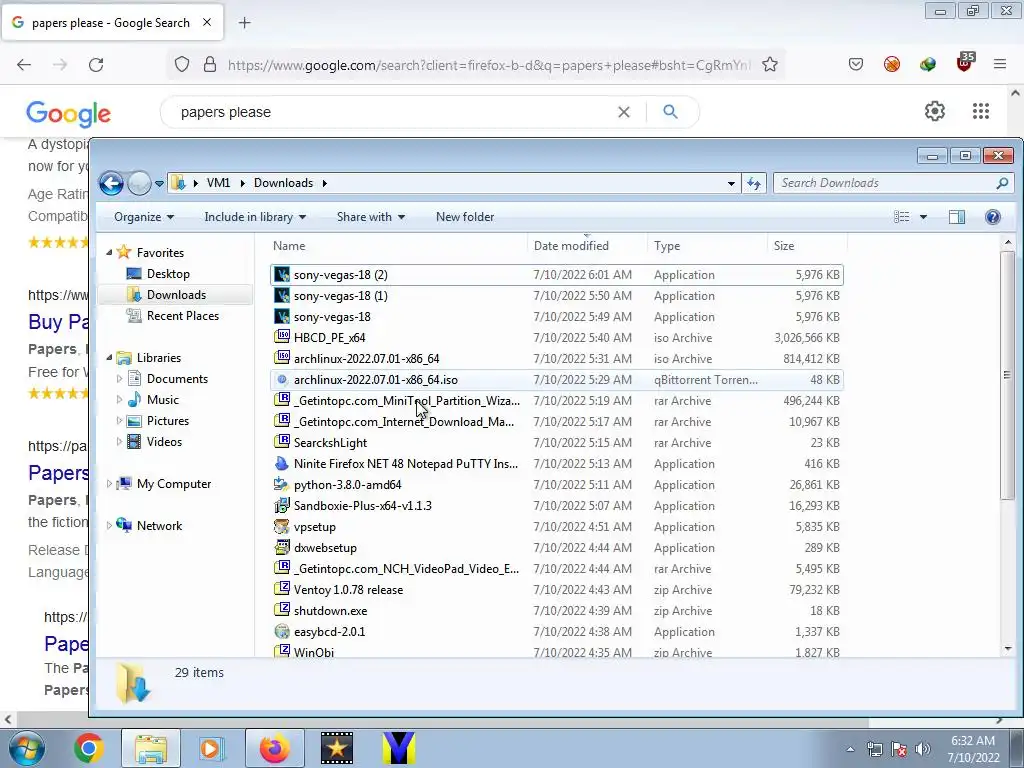Open Include in library menu

[x=255, y=217]
